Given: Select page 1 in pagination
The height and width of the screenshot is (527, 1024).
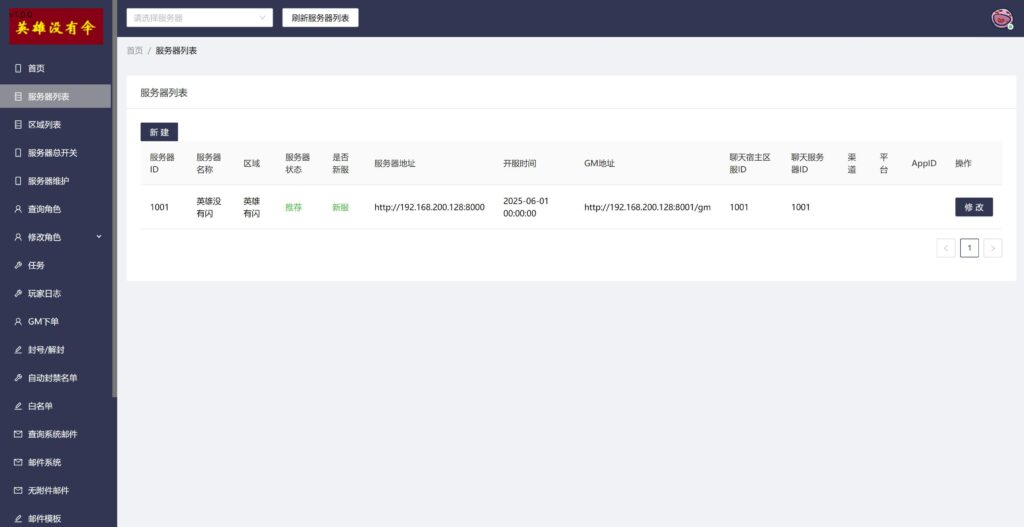Looking at the screenshot, I should point(969,248).
